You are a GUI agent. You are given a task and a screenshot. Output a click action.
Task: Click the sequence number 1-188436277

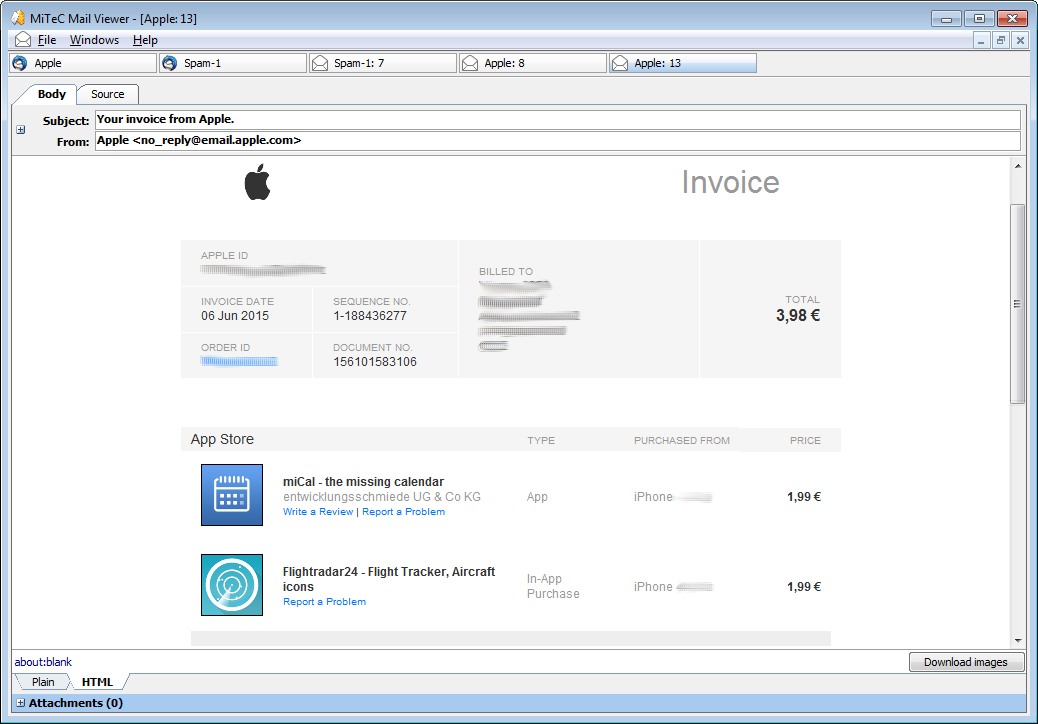[x=369, y=316]
